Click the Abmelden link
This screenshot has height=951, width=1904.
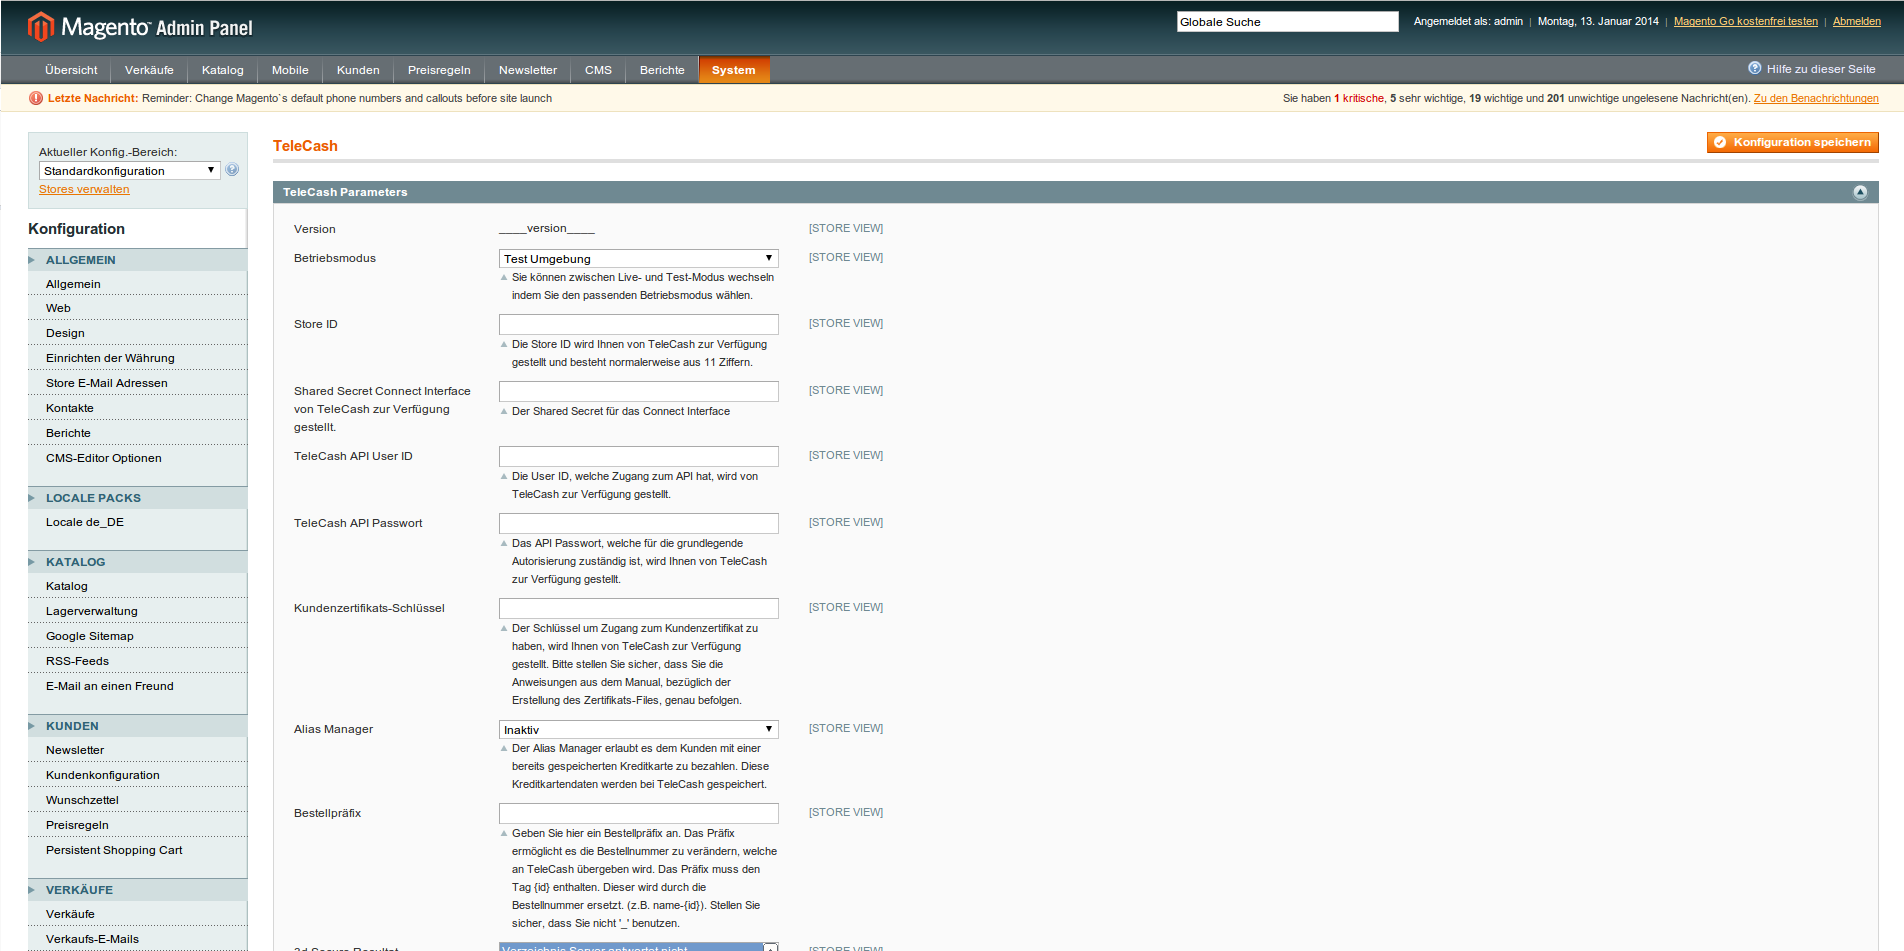(1856, 21)
